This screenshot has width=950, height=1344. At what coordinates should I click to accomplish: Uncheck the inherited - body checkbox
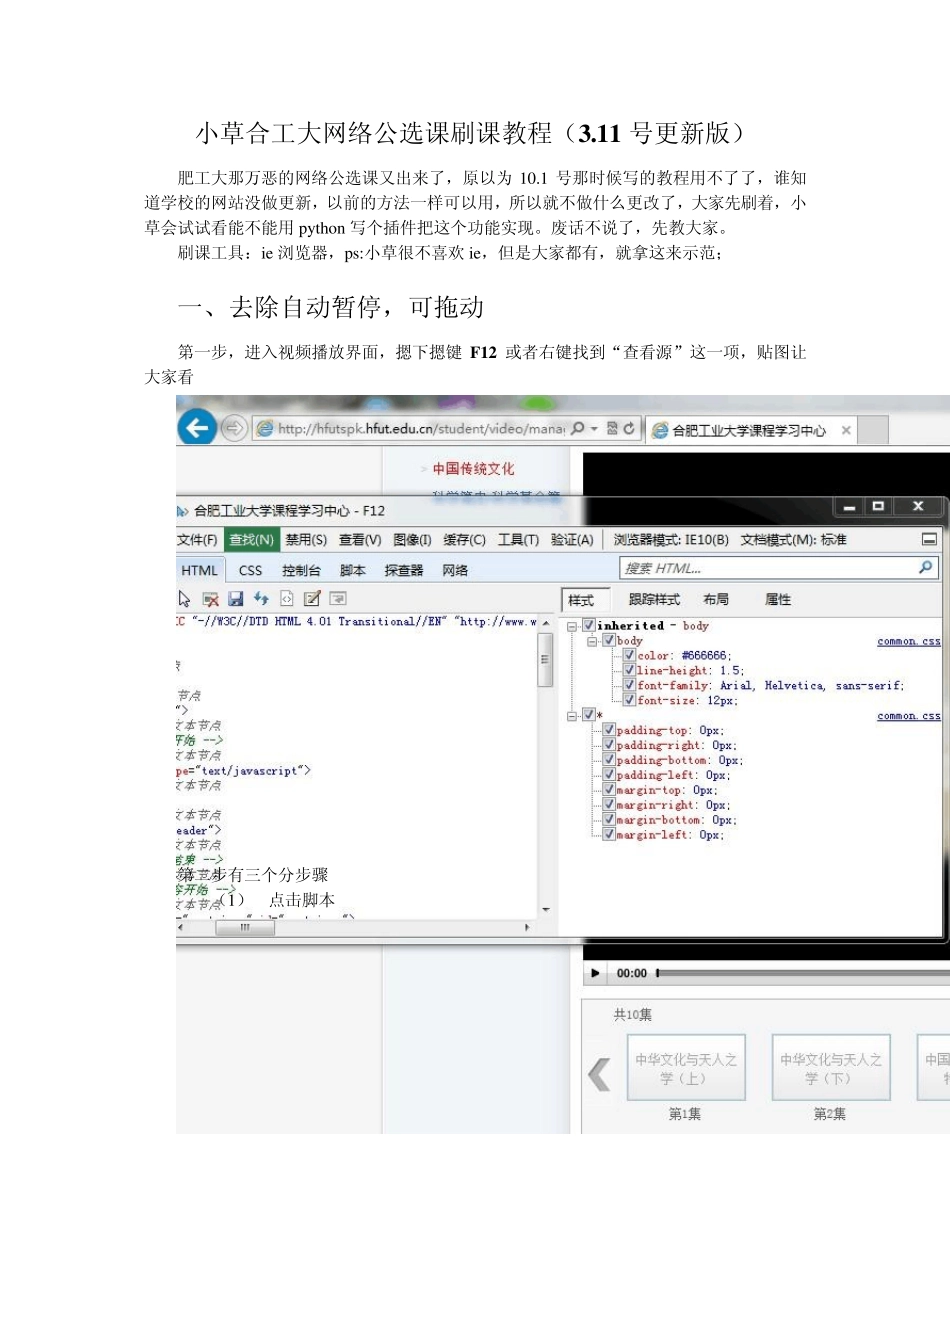(x=589, y=625)
